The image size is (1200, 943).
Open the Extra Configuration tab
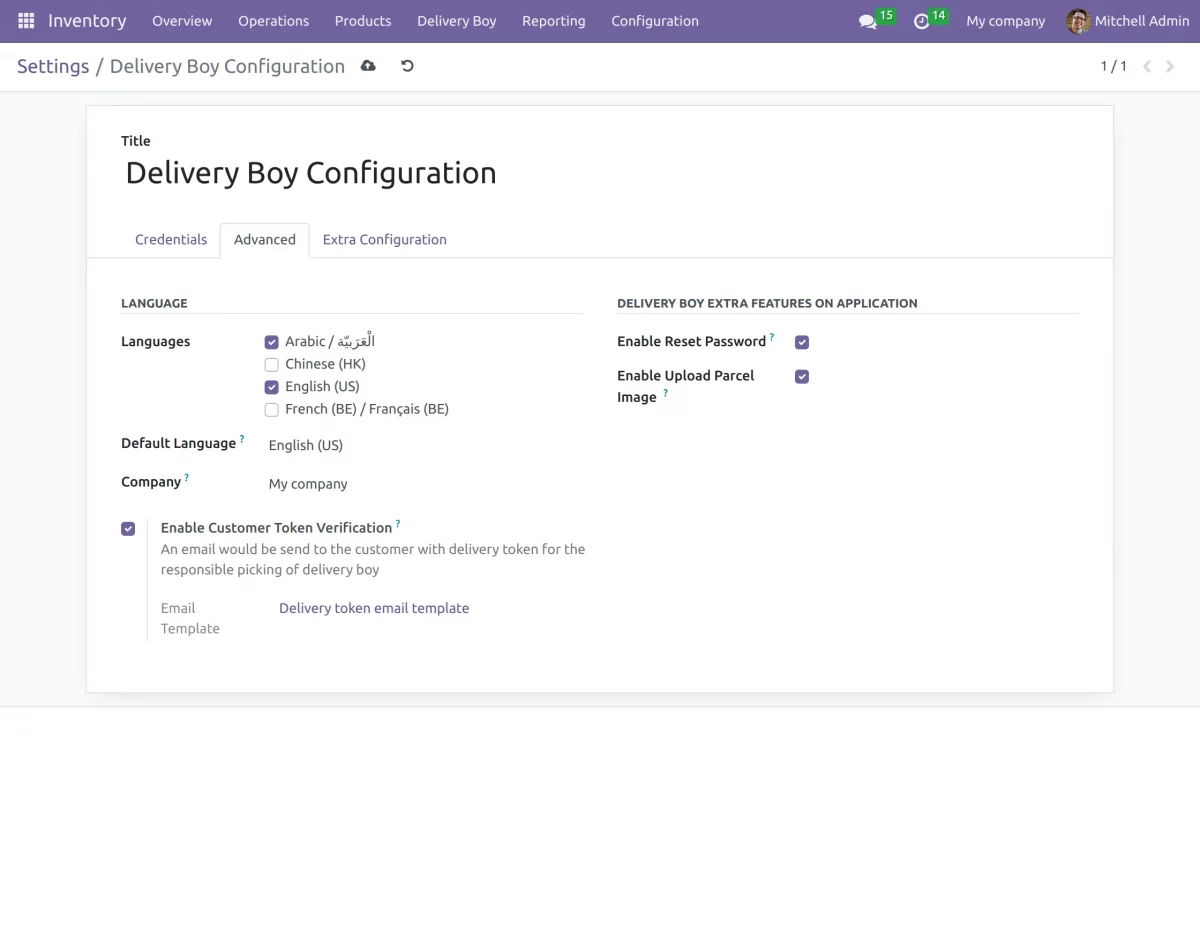384,239
